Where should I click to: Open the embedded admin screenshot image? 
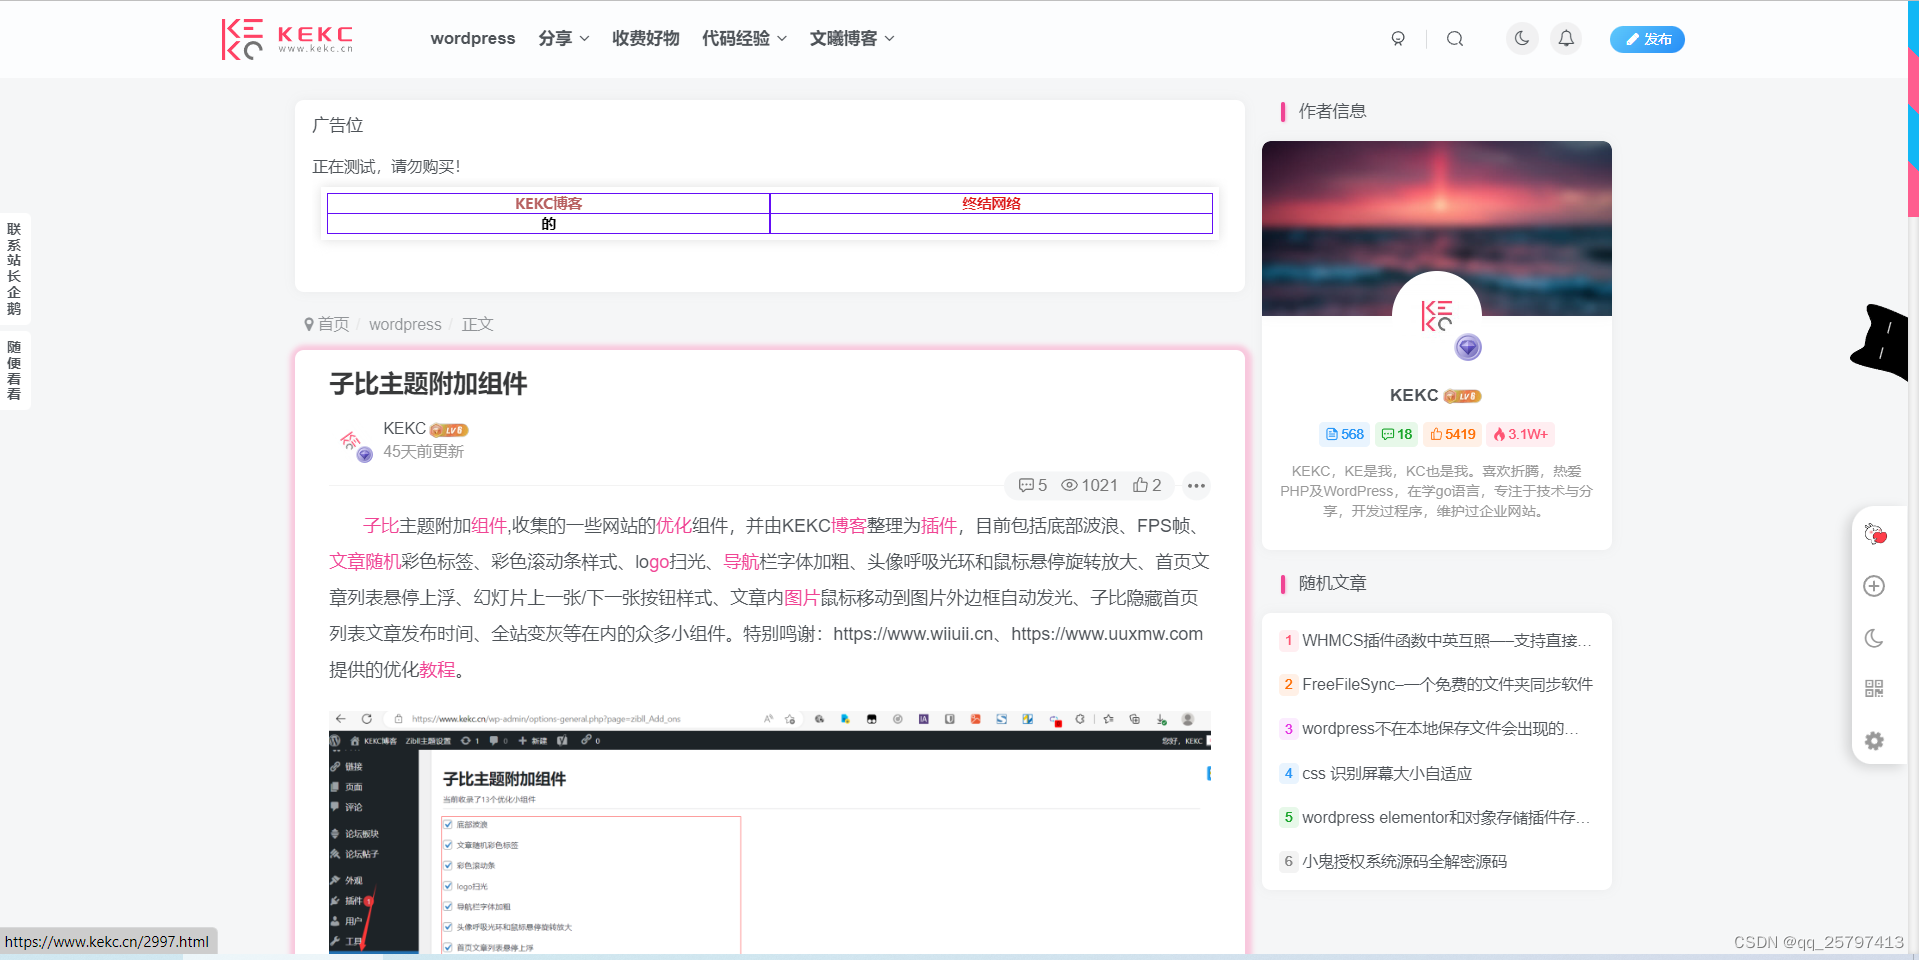pyautogui.click(x=770, y=832)
